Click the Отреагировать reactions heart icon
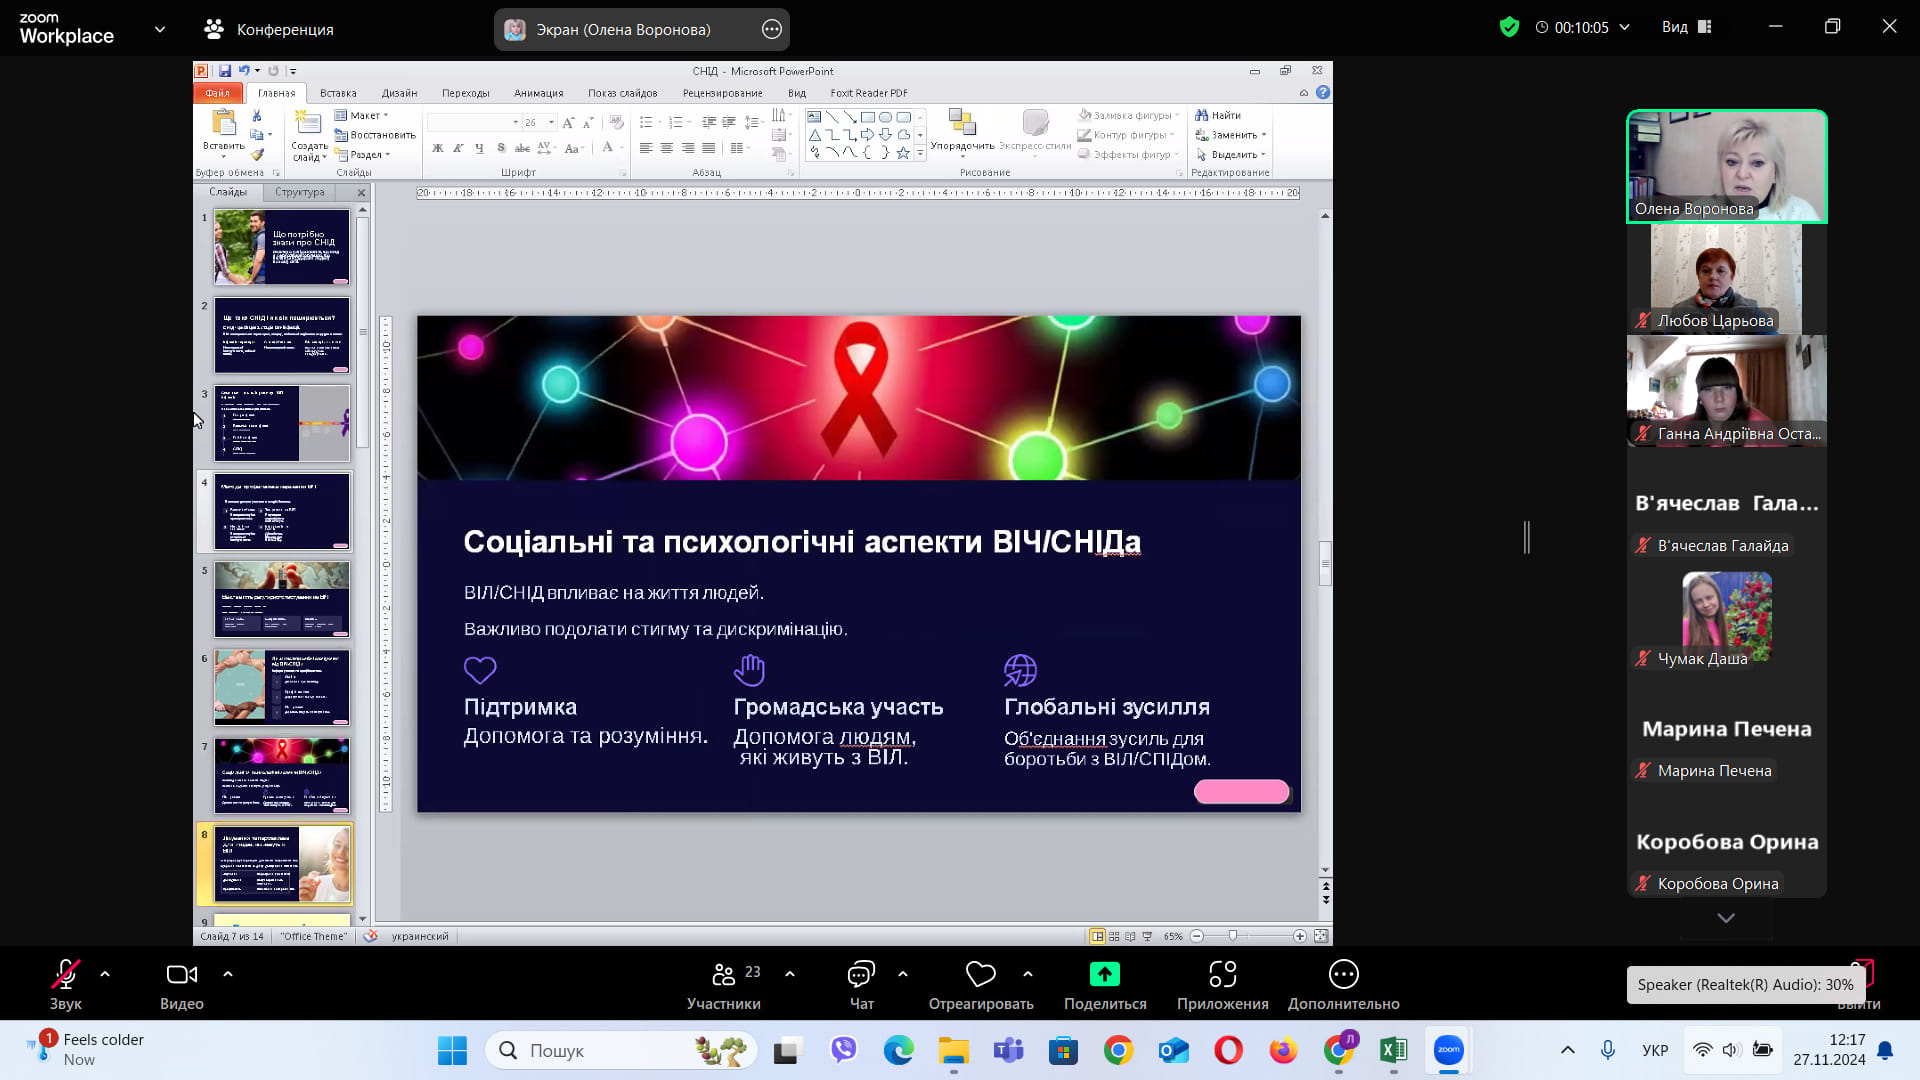Image resolution: width=1920 pixels, height=1080 pixels. click(x=980, y=975)
